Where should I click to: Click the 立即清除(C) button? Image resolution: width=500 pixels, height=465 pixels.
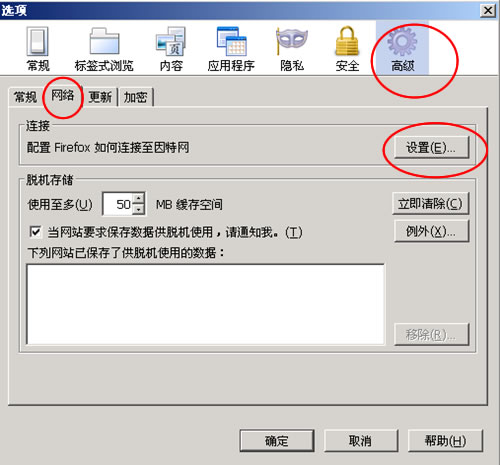(x=430, y=203)
